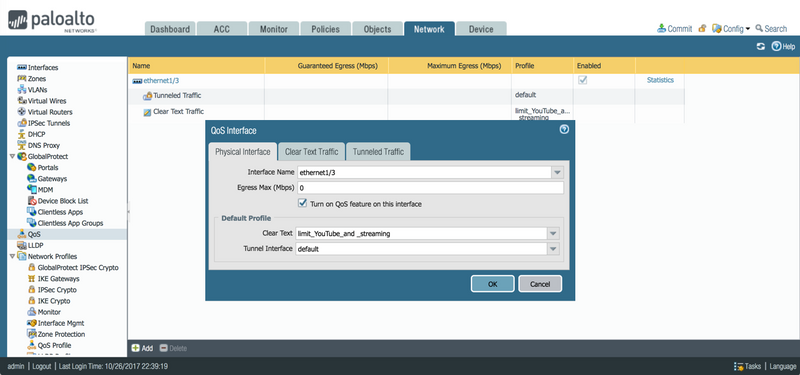Click the help icon in QoS Interface dialog
This screenshot has width=800, height=375.
click(564, 130)
